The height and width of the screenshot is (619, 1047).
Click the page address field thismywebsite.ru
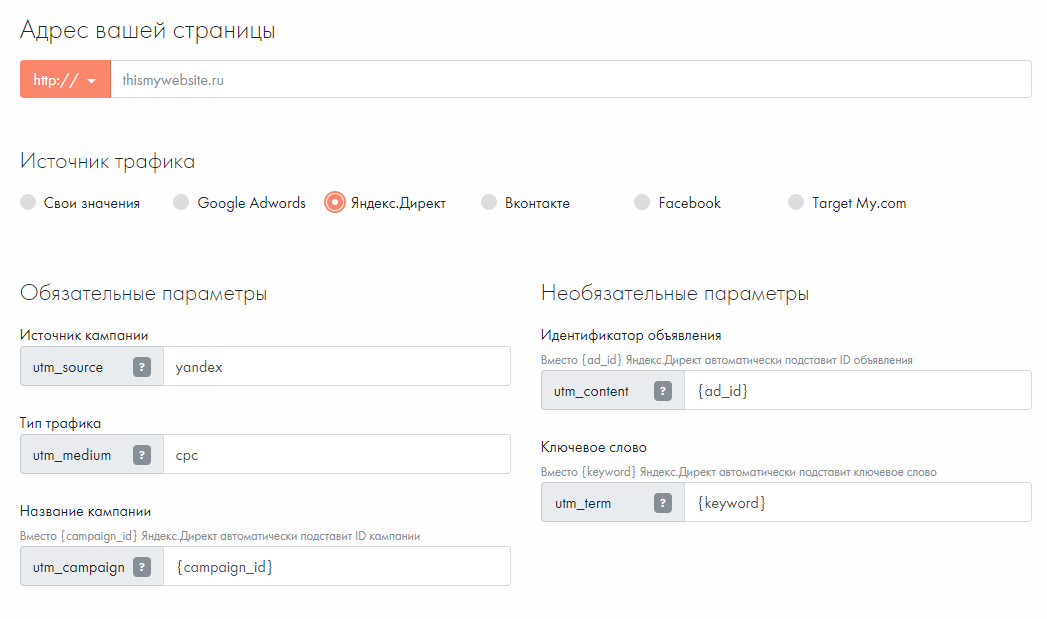(x=571, y=79)
